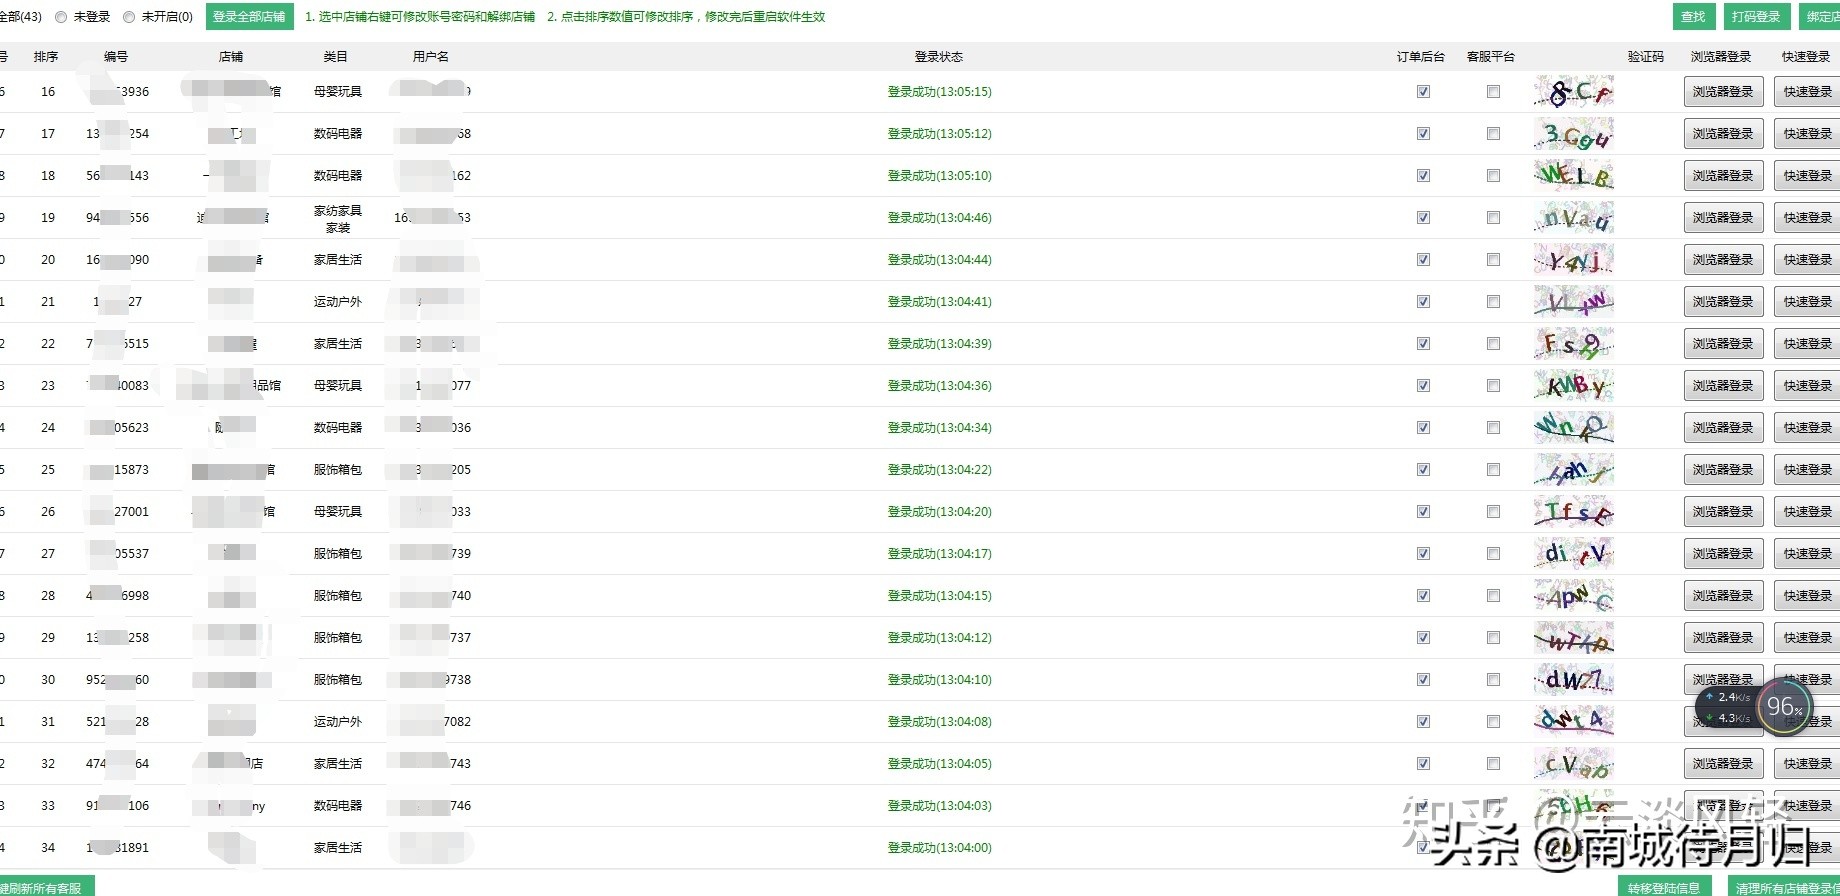Check 客服平台 for sort row 17
This screenshot has height=896, width=1840.
[1493, 134]
